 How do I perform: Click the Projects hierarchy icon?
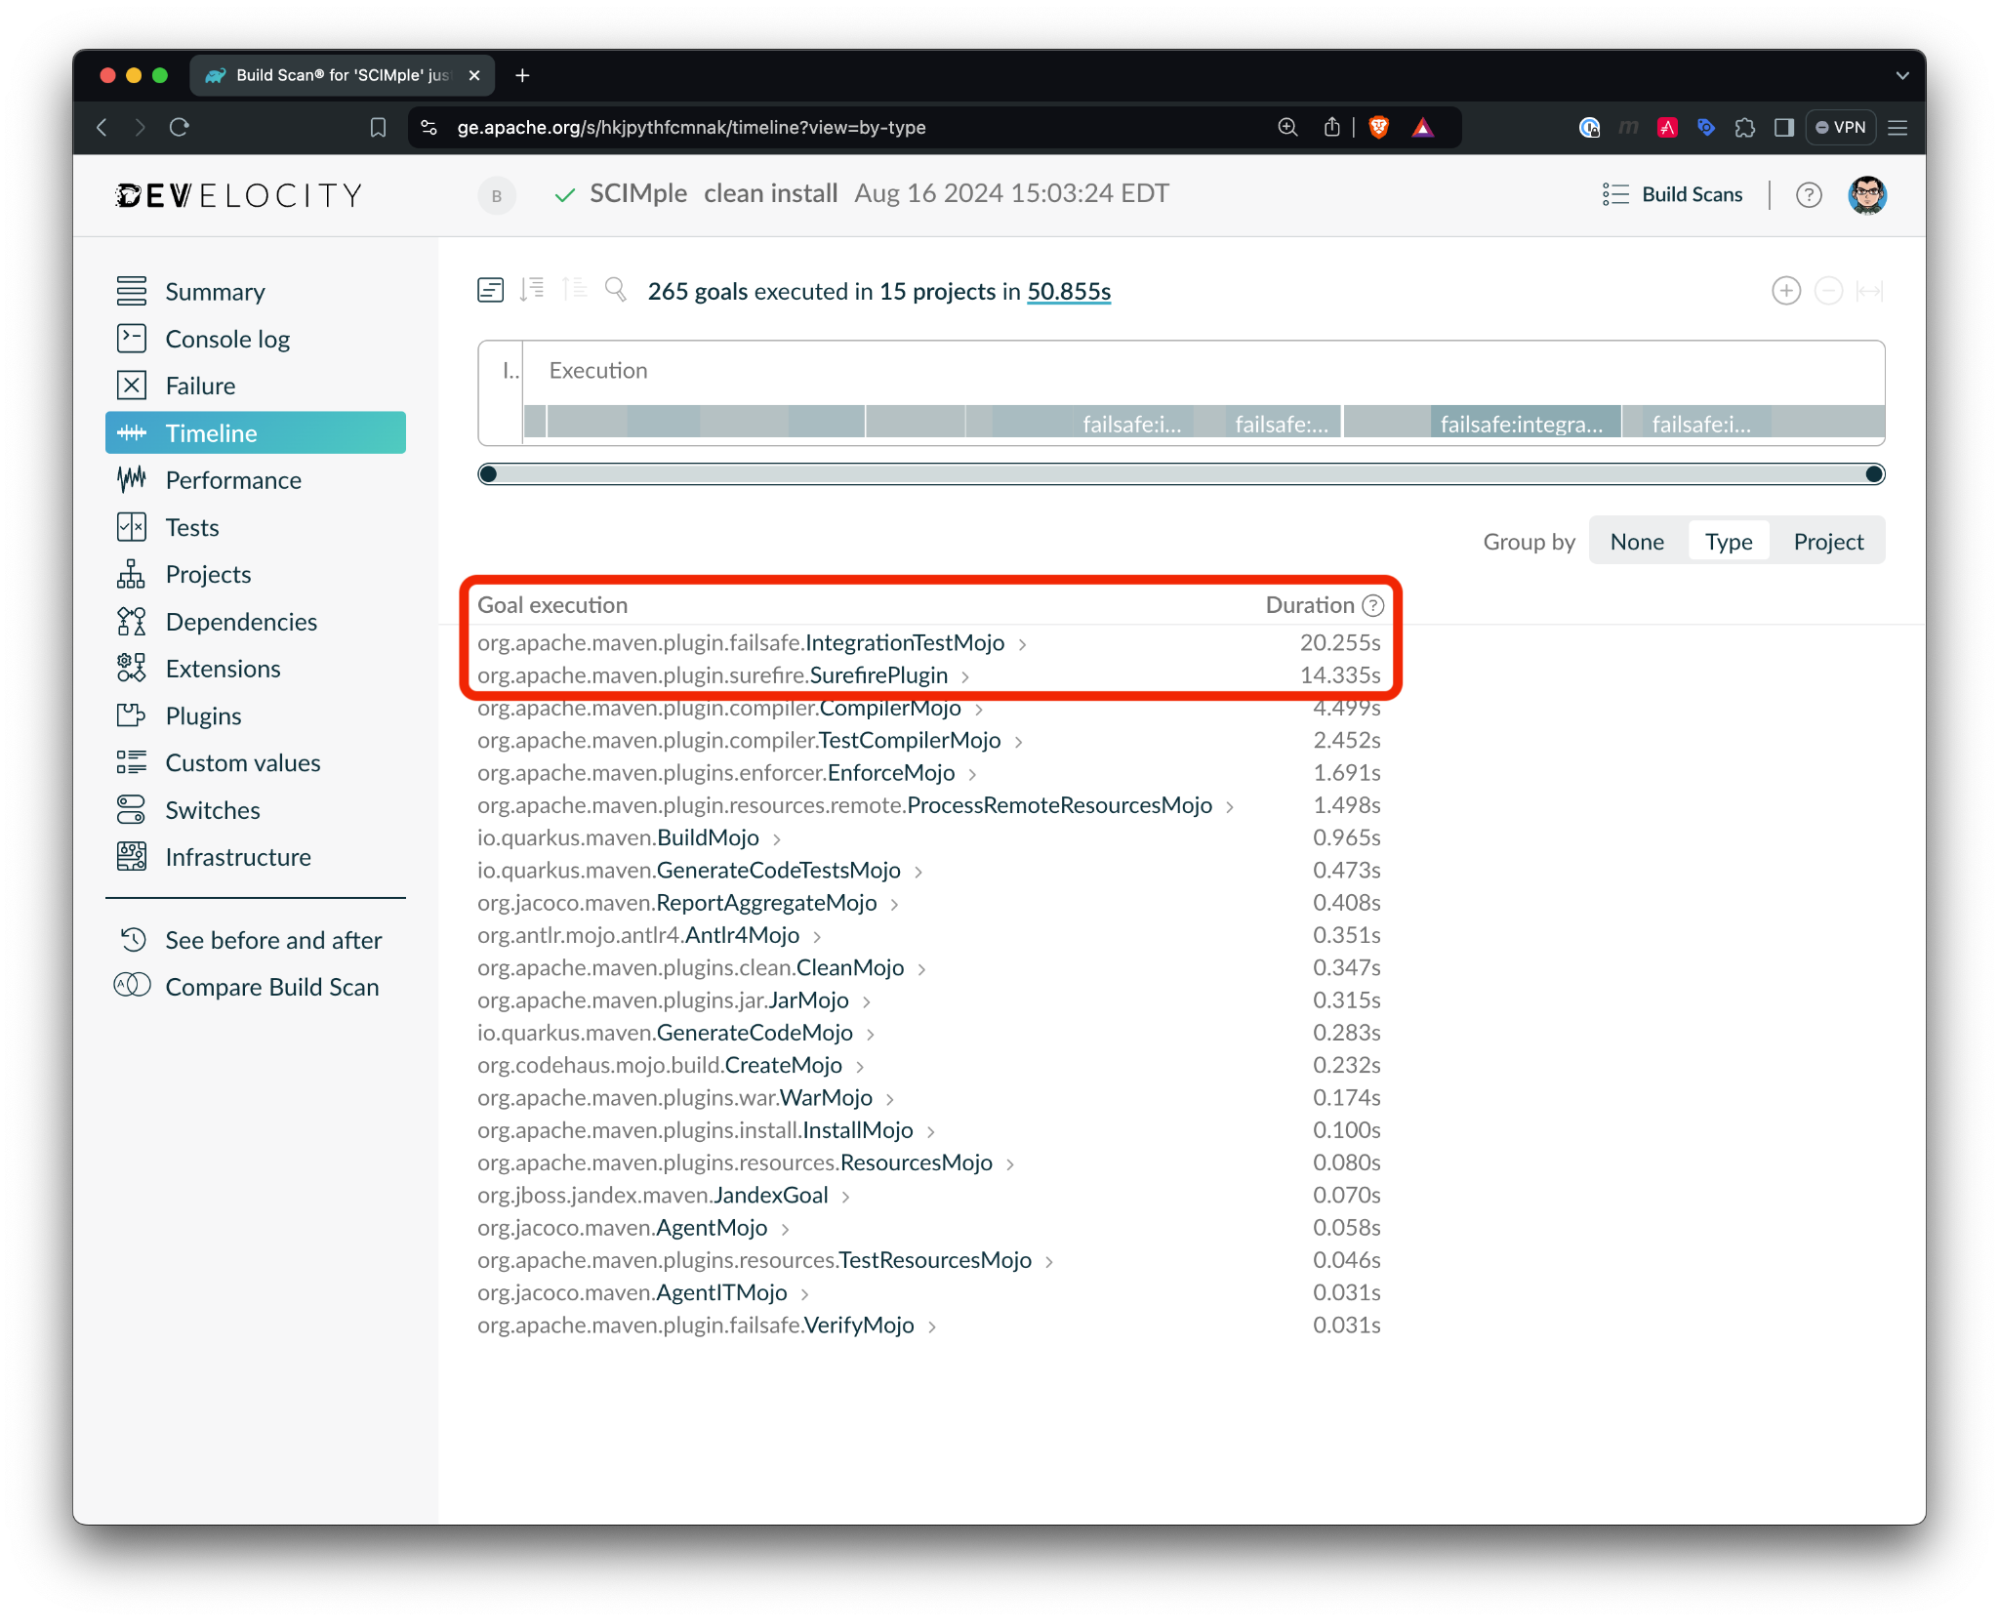[x=133, y=574]
